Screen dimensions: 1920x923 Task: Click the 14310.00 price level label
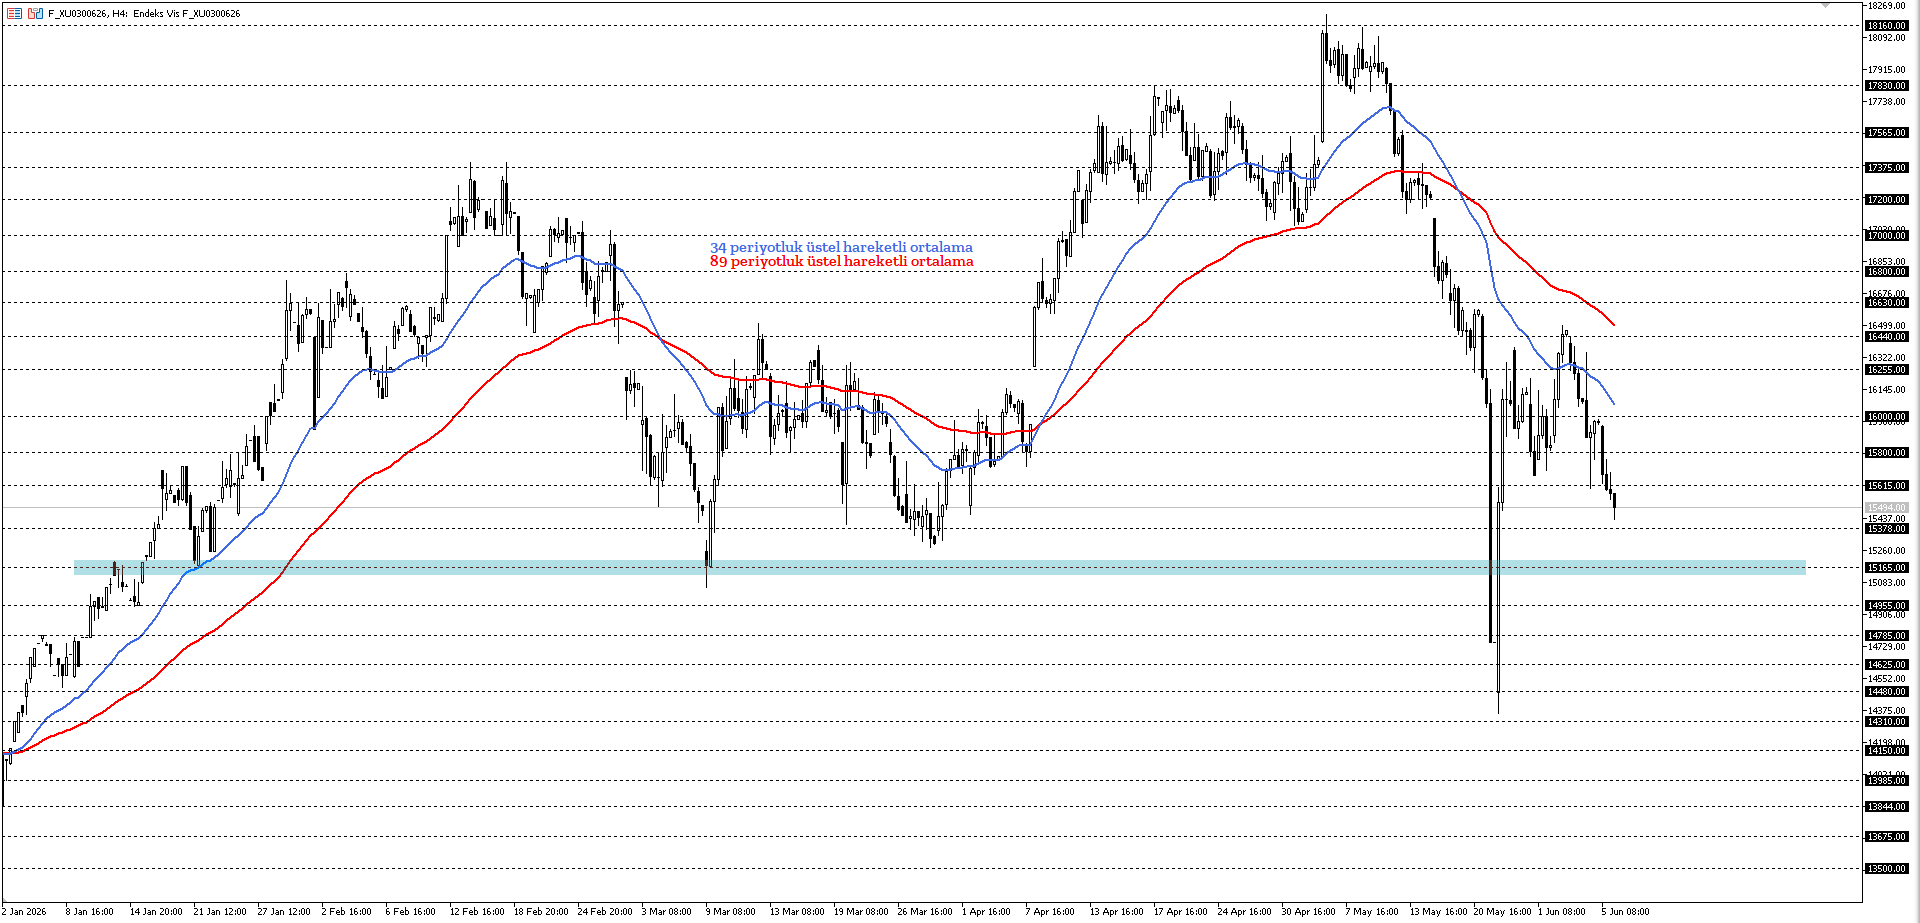coord(1887,722)
